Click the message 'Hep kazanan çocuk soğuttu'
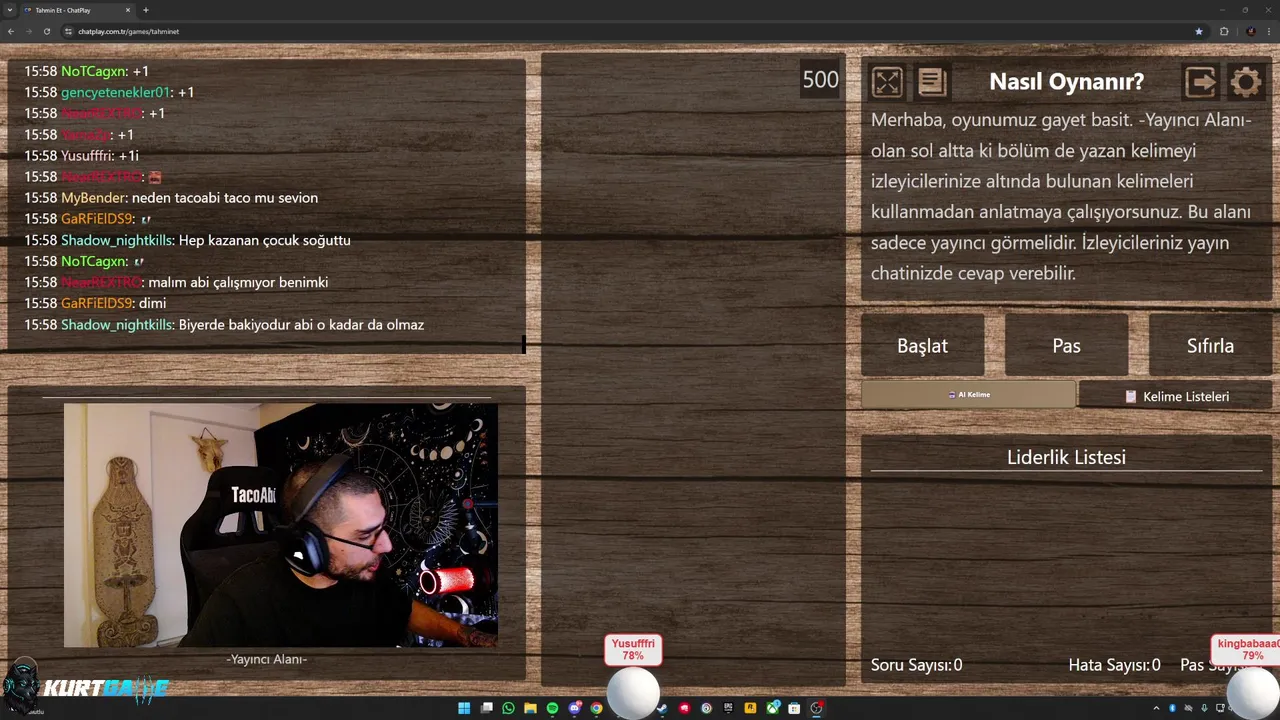This screenshot has height=720, width=1280. [x=264, y=240]
